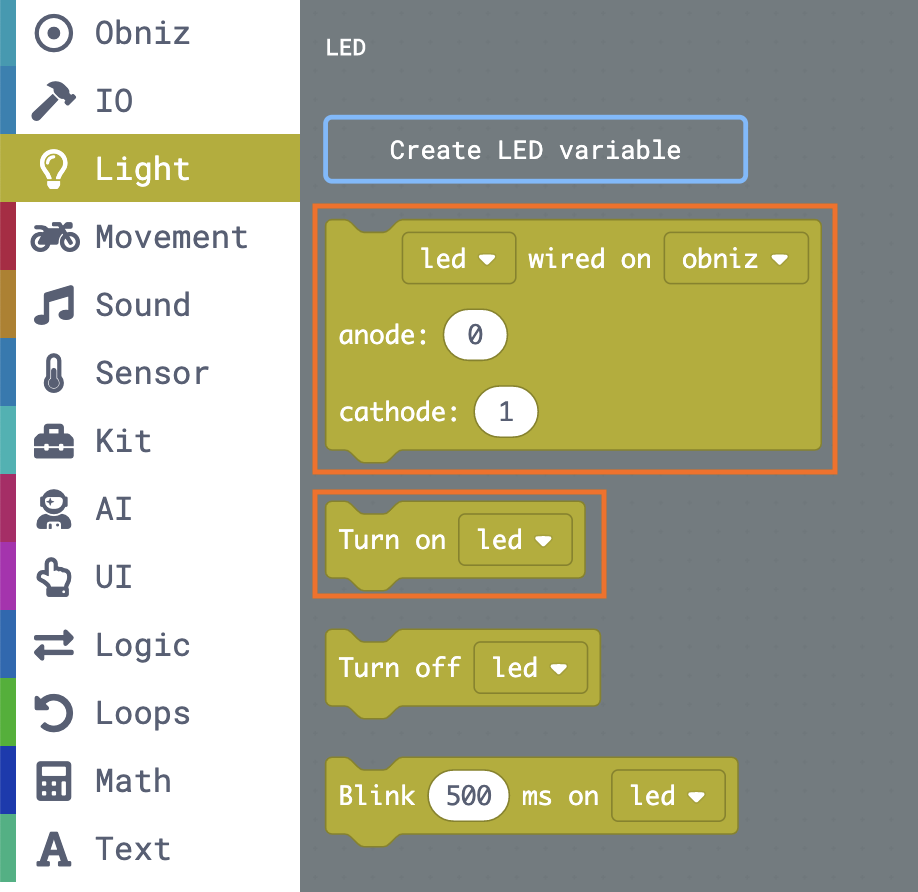This screenshot has width=918, height=892.
Task: Open the Logic category
Action: click(x=150, y=645)
